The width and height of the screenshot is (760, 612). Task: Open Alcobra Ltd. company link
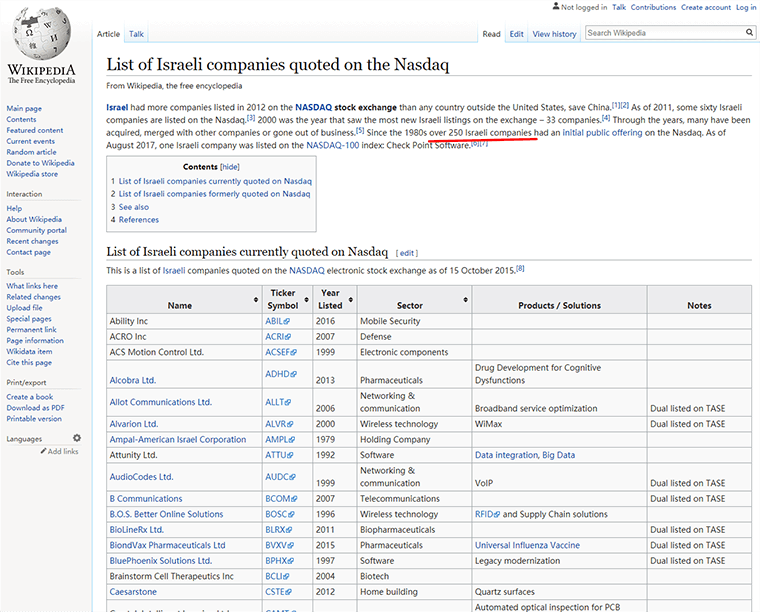133,380
